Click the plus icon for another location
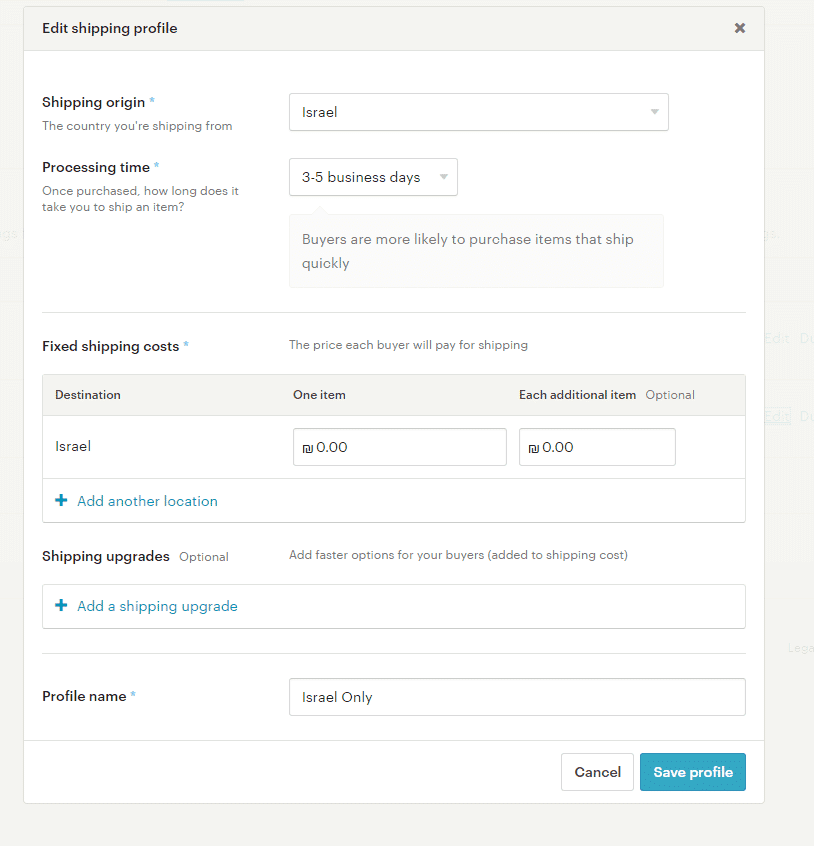Image resolution: width=814 pixels, height=846 pixels. coord(61,501)
